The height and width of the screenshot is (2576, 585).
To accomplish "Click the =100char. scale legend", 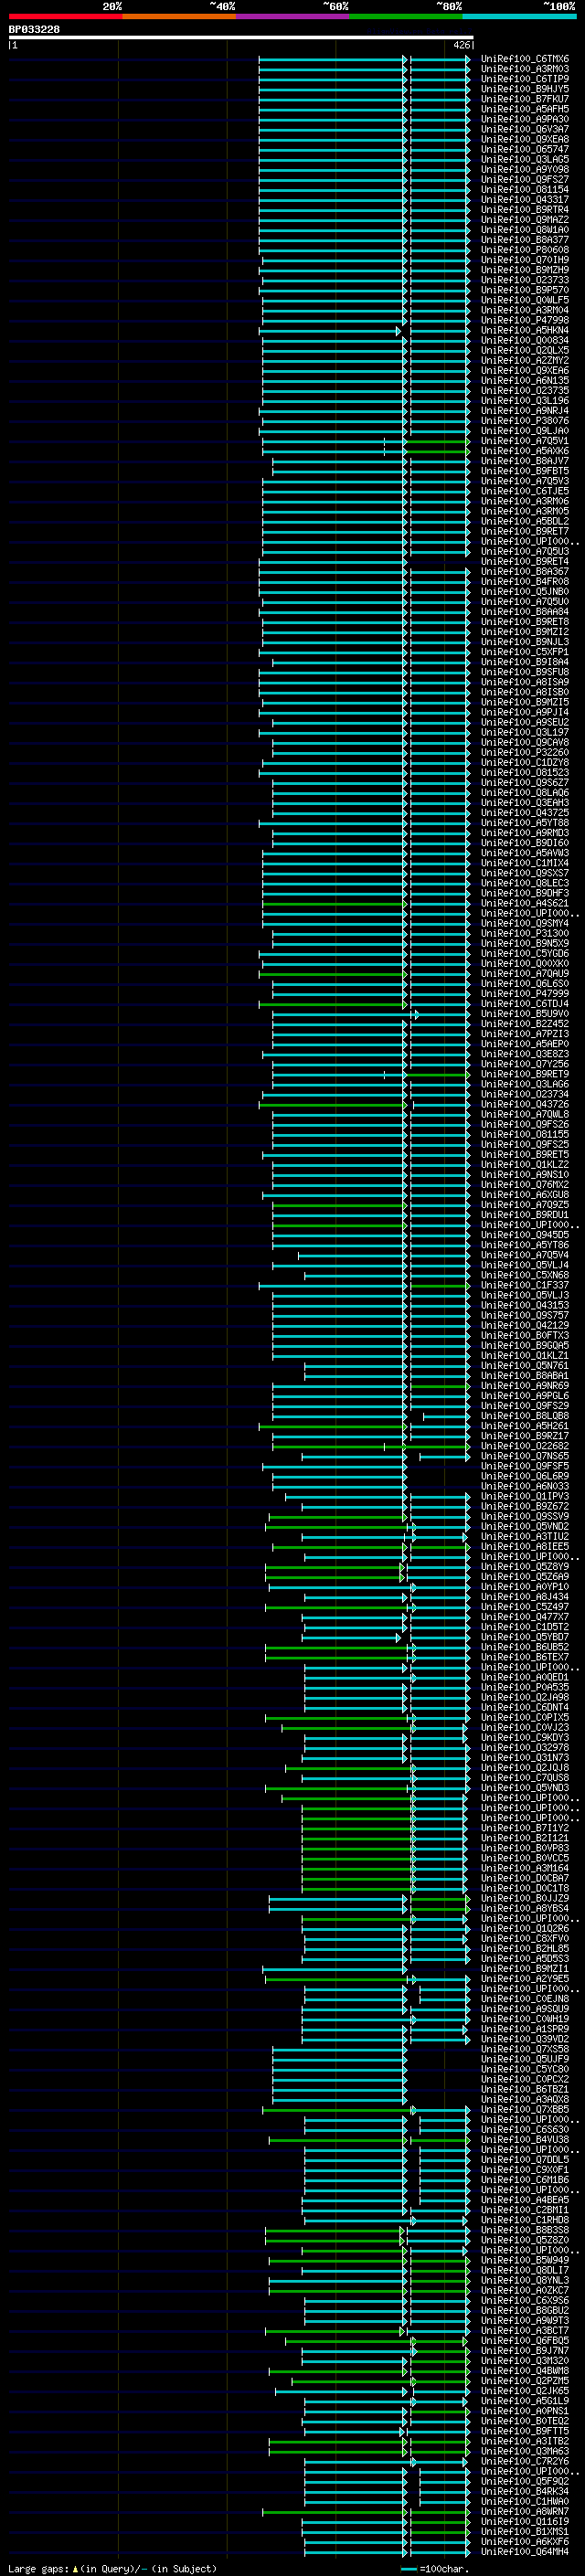I will click(434, 2568).
